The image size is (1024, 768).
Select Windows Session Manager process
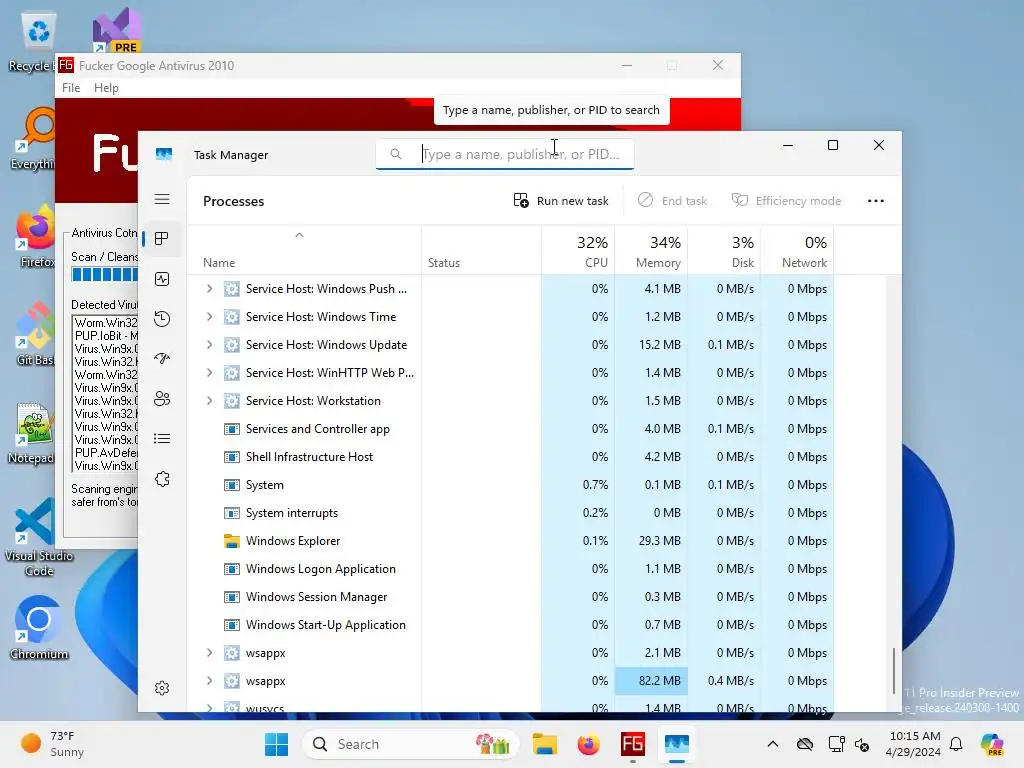(511, 597)
